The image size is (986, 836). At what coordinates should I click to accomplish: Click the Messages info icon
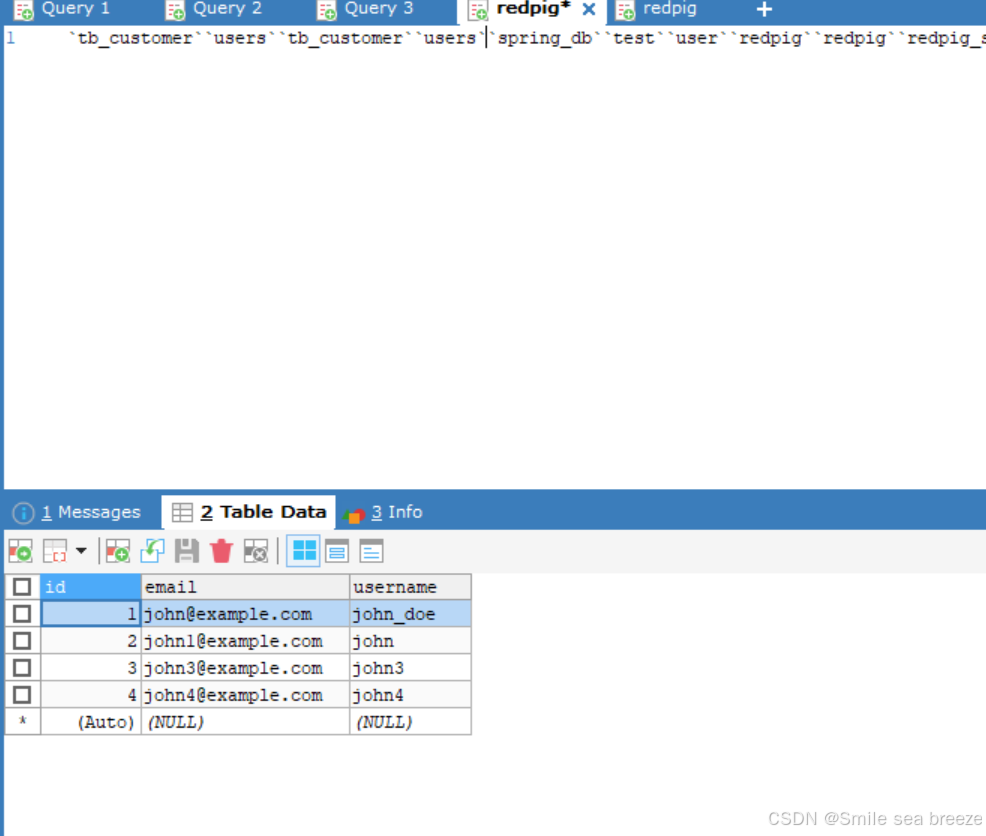23,513
